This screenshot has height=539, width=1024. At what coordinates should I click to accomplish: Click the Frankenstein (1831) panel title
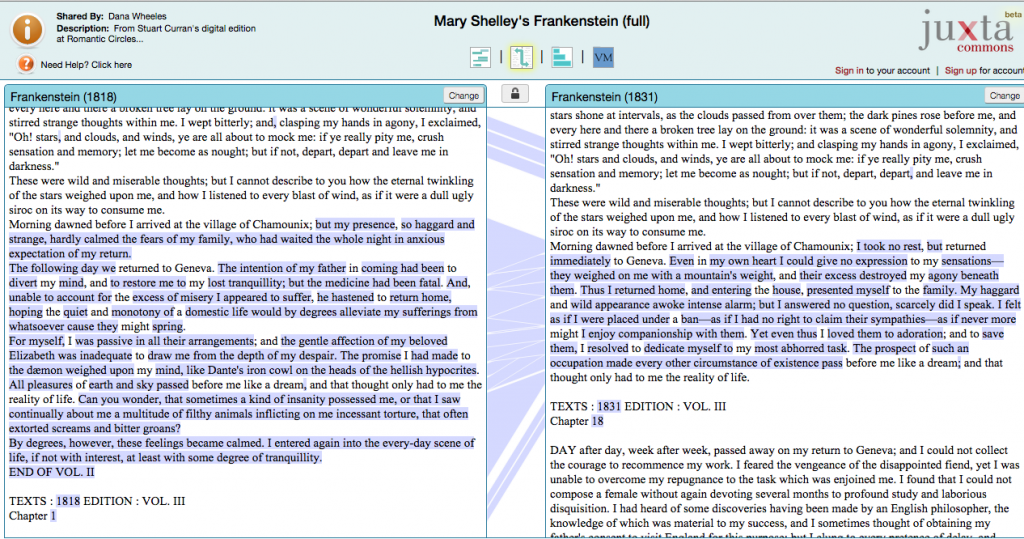pyautogui.click(x=604, y=97)
